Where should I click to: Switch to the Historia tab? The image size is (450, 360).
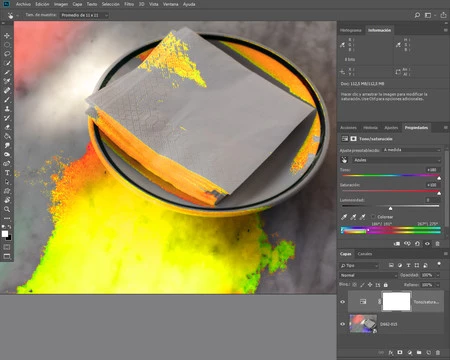(370, 128)
